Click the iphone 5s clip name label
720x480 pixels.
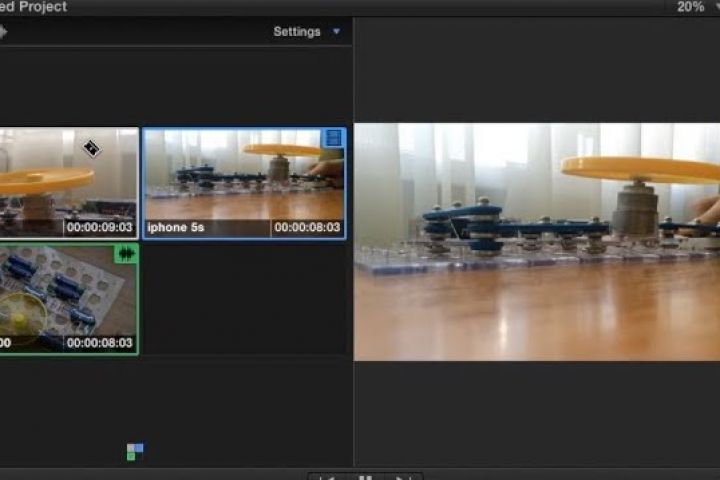coord(176,227)
